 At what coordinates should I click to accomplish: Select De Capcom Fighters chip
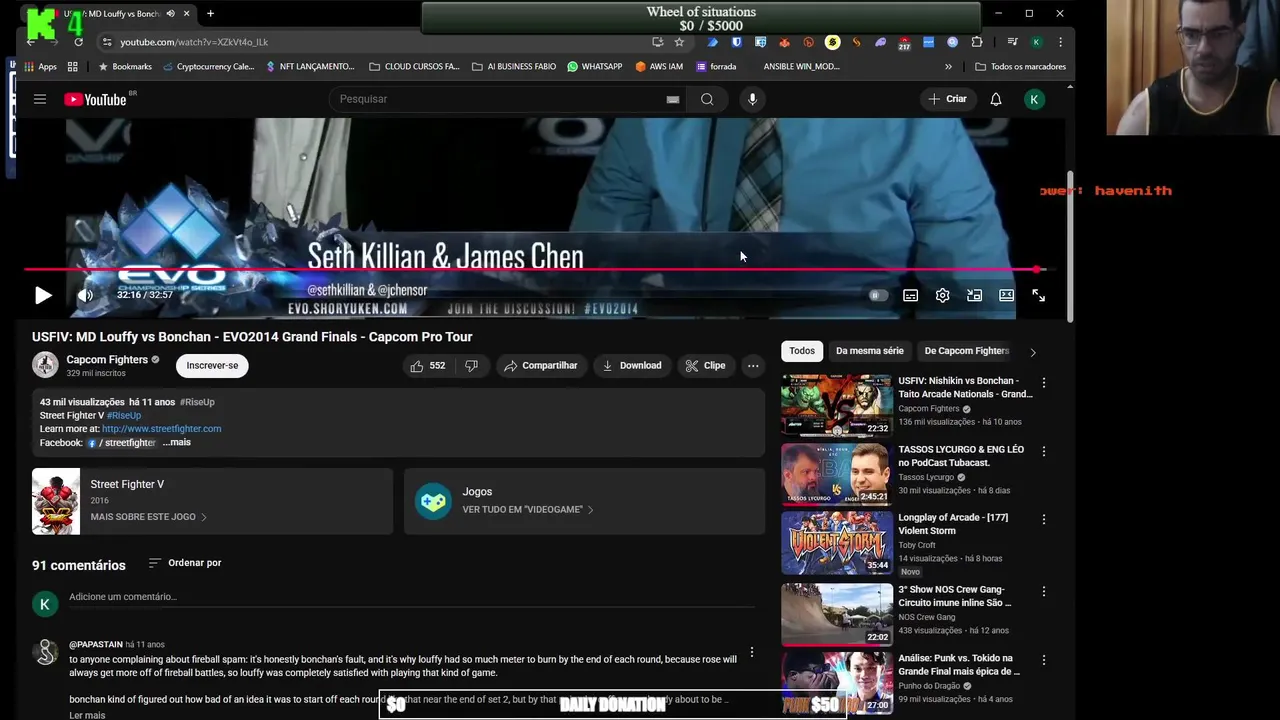point(966,351)
